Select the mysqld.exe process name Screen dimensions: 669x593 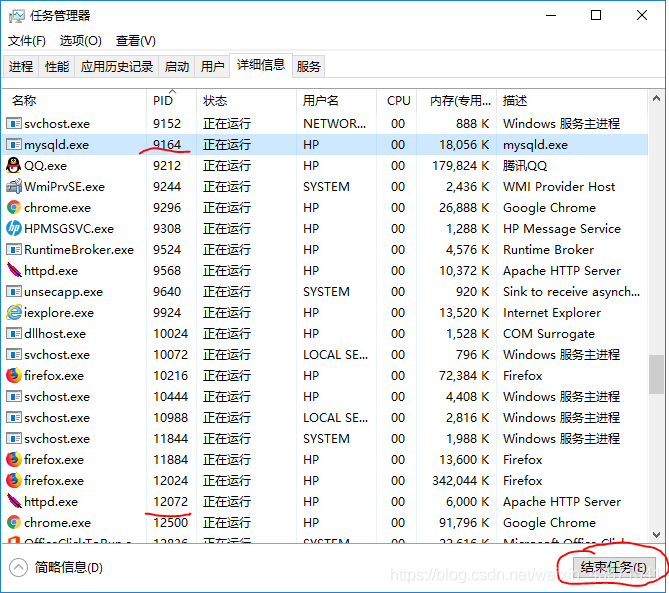tap(56, 145)
